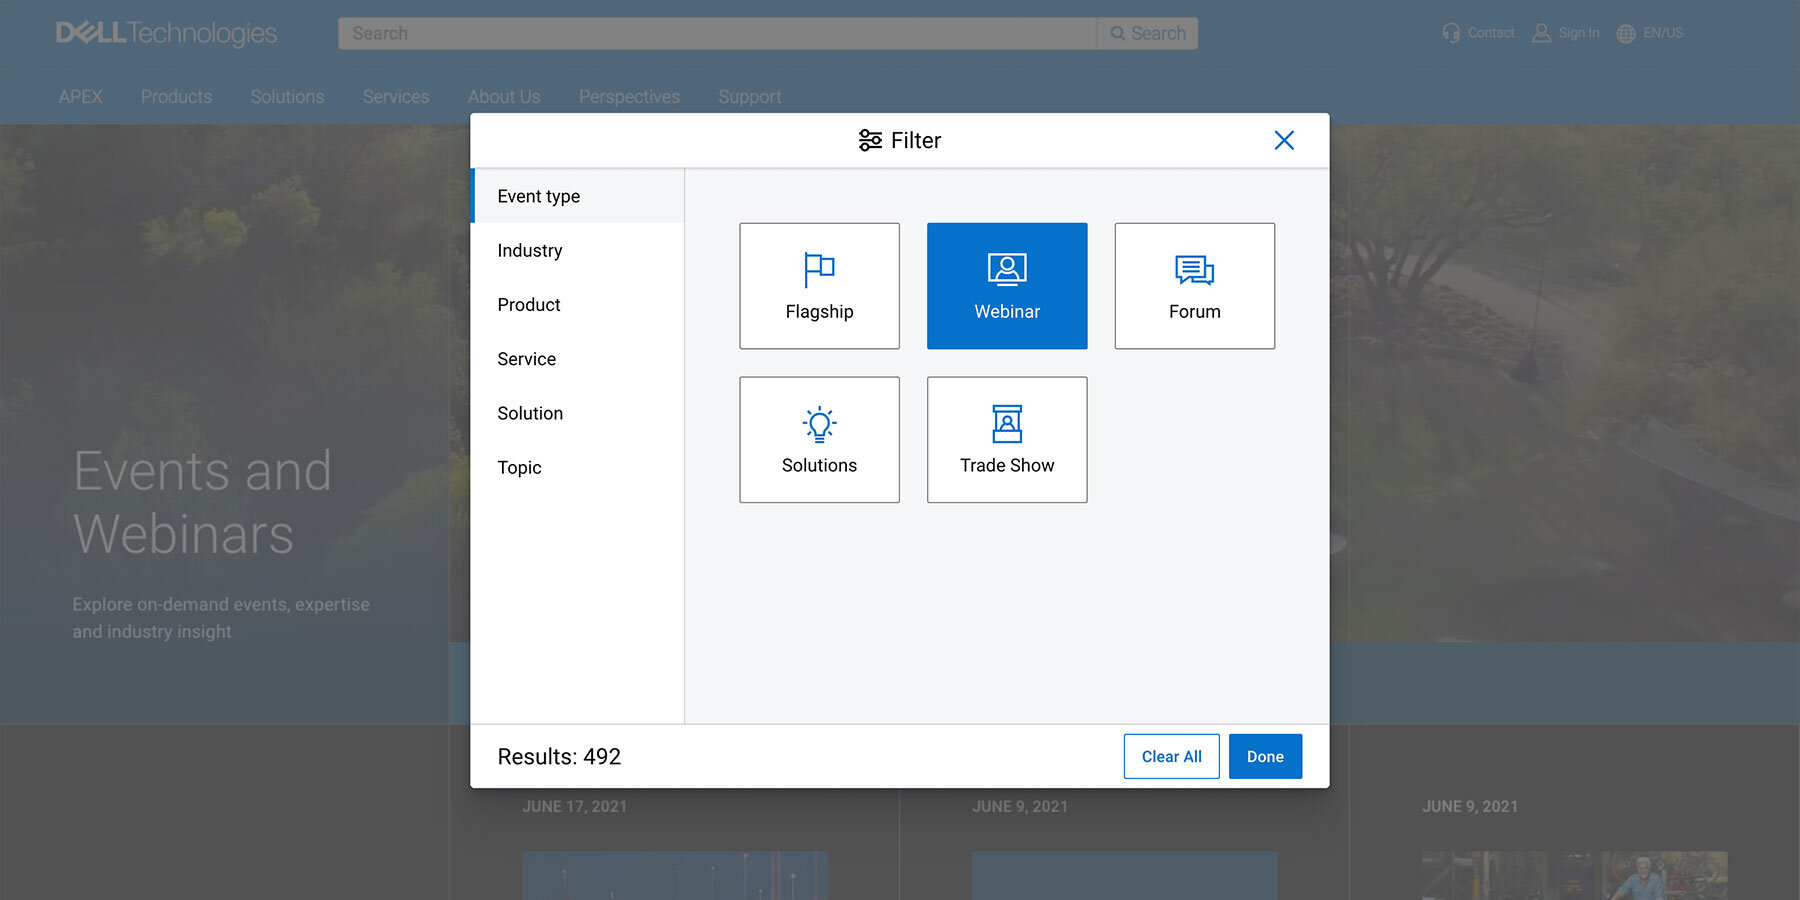Open the EN/US language selector
The width and height of the screenshot is (1800, 900).
[1650, 33]
